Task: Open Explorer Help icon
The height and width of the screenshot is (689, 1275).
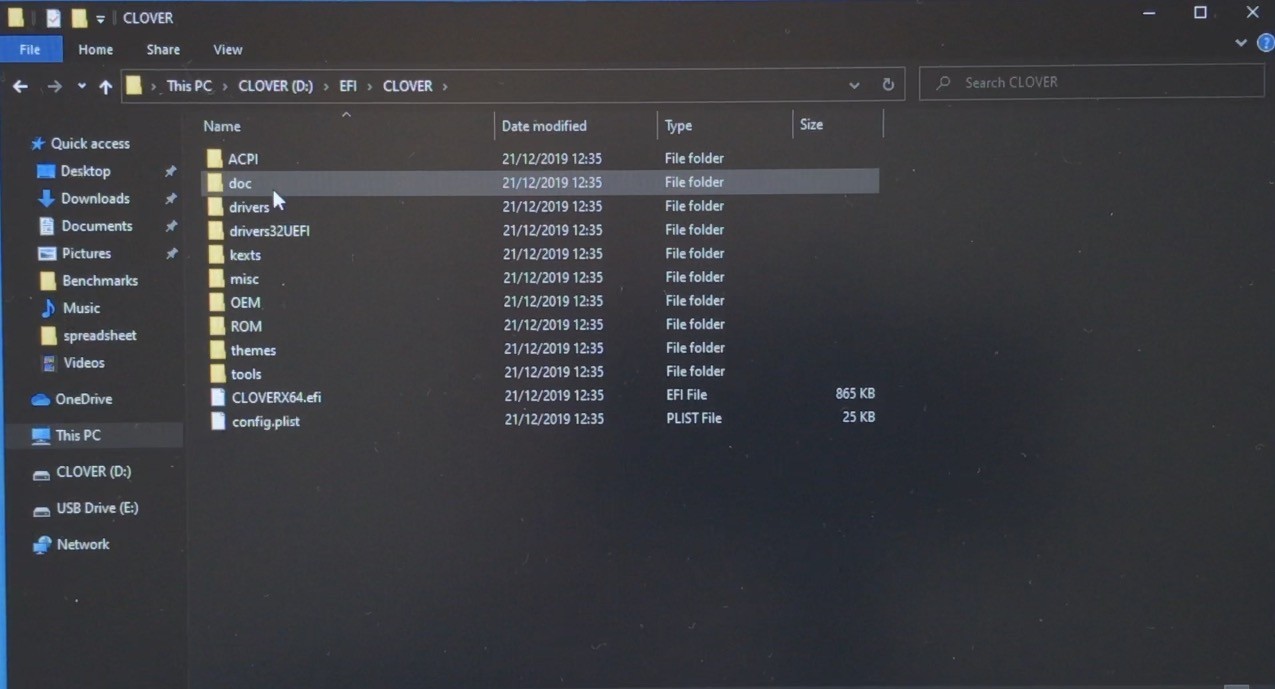Action: pos(1265,43)
